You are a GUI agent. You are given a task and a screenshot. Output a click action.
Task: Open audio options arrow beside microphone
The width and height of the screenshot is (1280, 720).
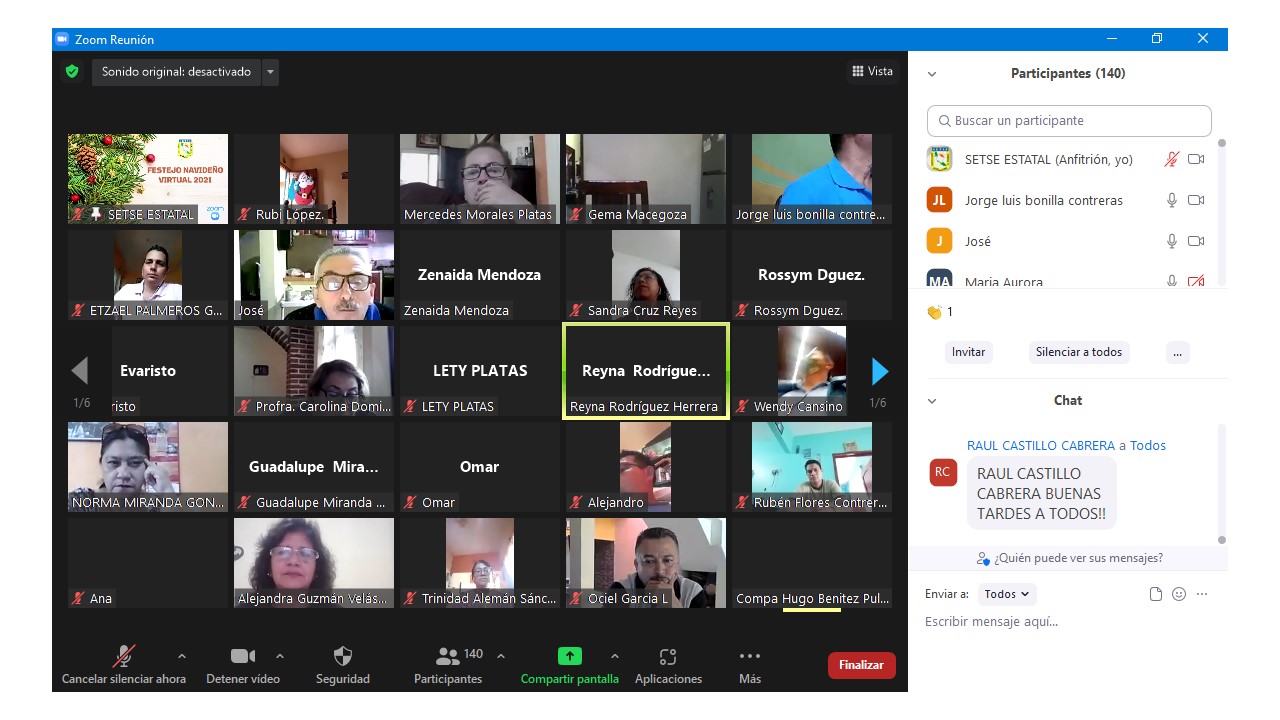click(181, 657)
